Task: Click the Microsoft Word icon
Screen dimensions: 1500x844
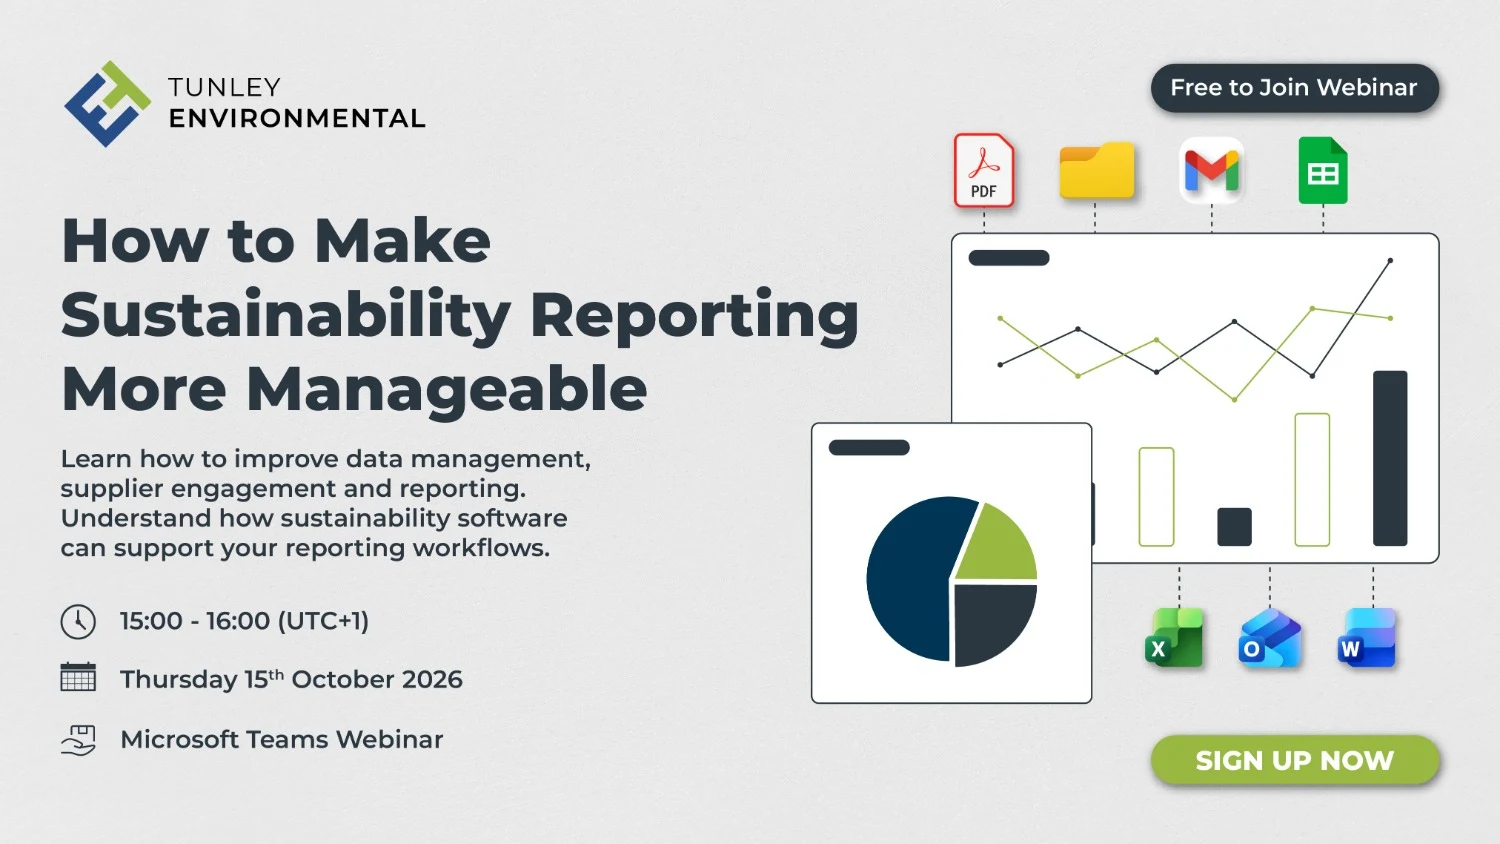Action: [1367, 638]
